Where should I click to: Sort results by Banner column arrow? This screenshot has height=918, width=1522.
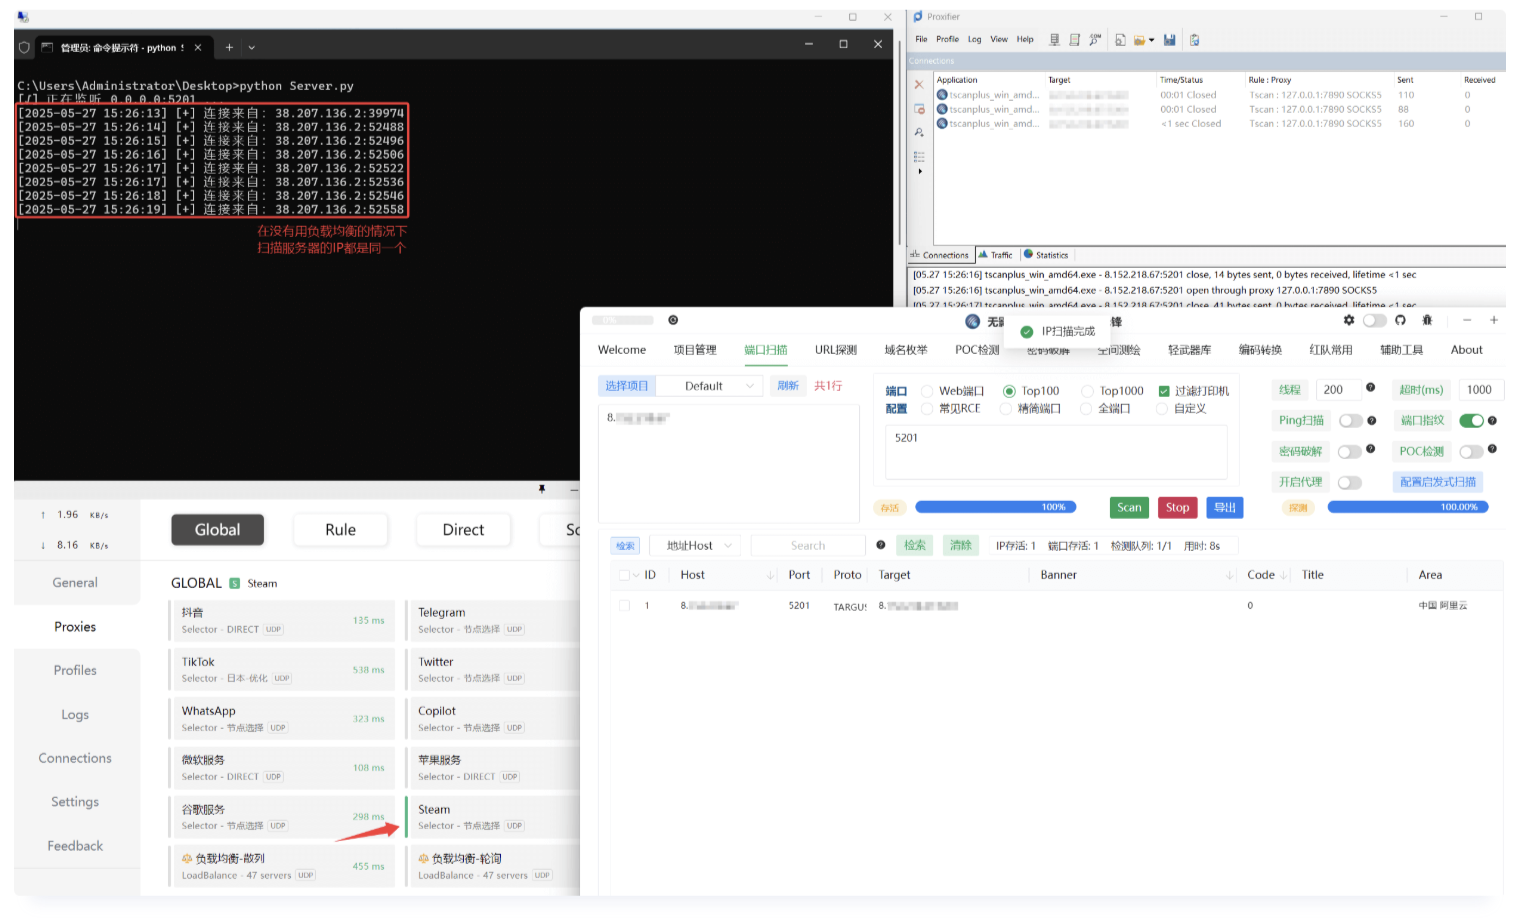pyautogui.click(x=1229, y=575)
